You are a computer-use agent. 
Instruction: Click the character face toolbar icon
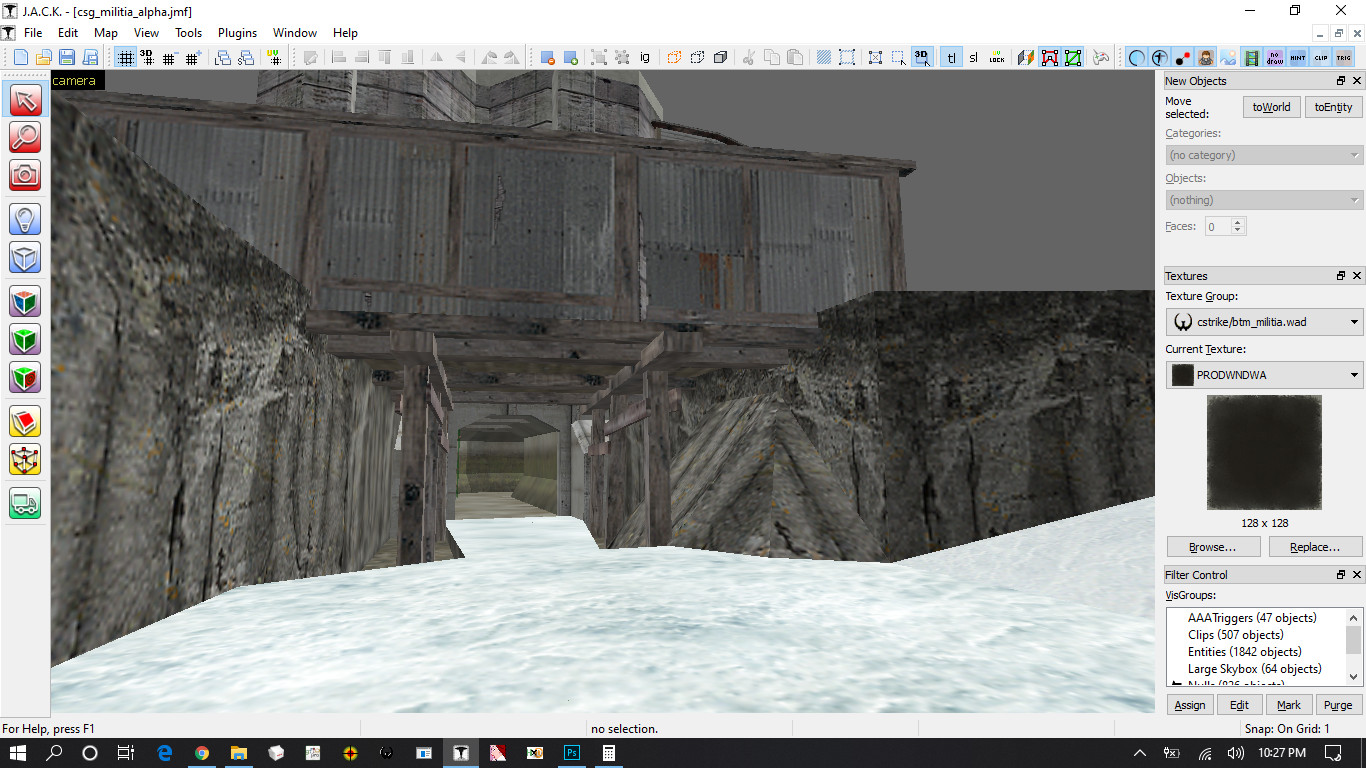click(x=1206, y=57)
